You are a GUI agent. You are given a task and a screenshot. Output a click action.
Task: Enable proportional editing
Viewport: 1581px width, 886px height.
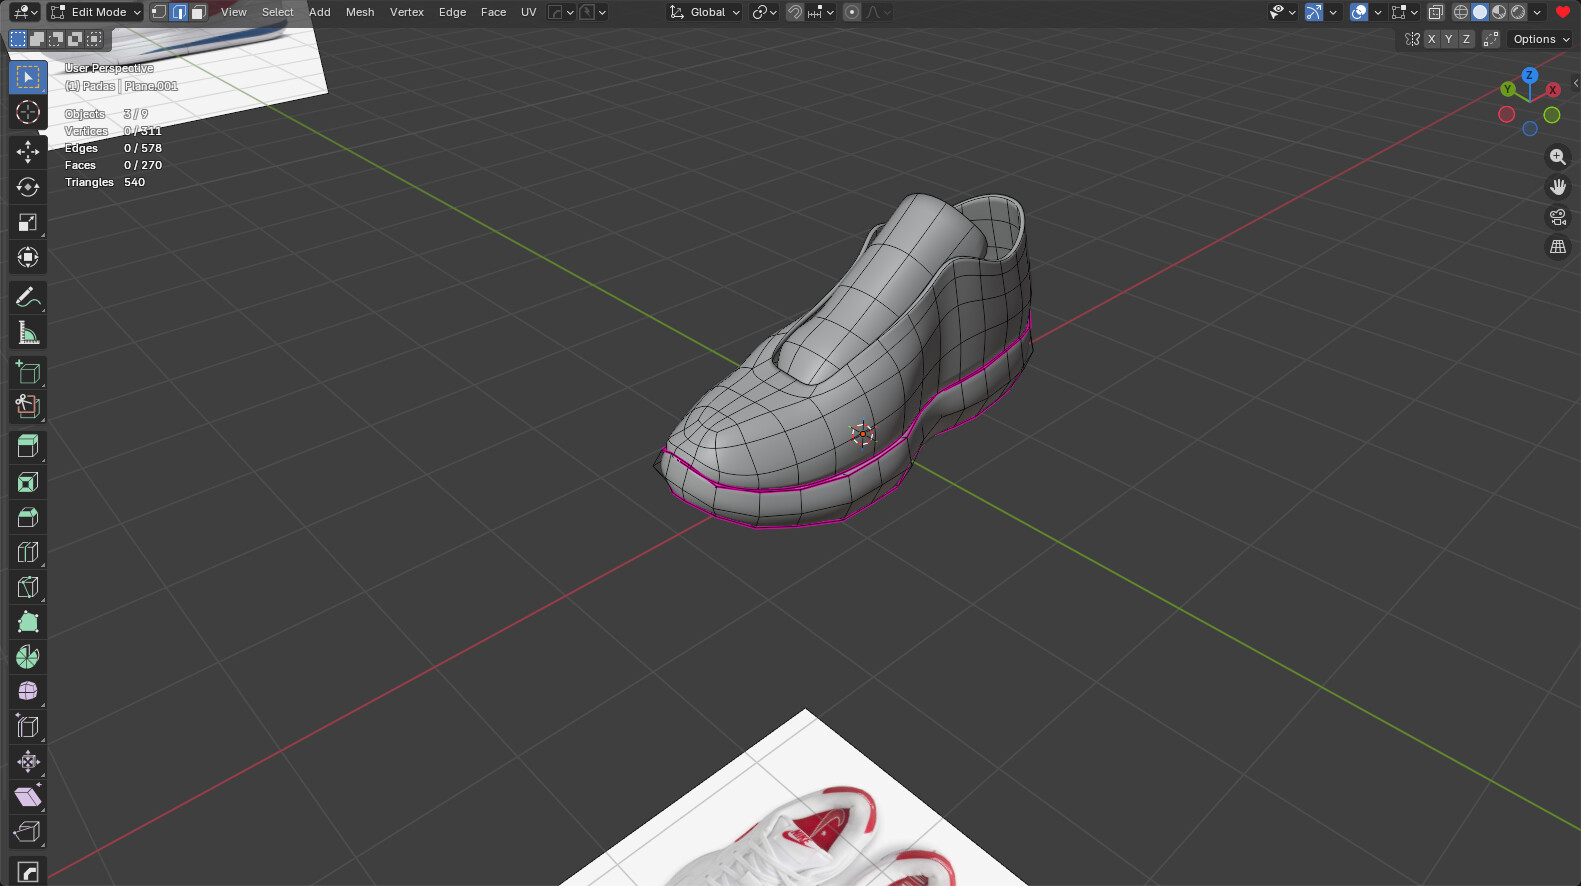(x=852, y=12)
